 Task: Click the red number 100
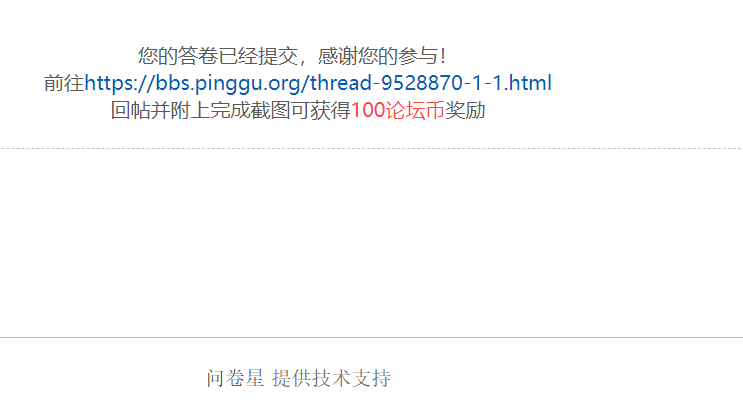(x=368, y=111)
